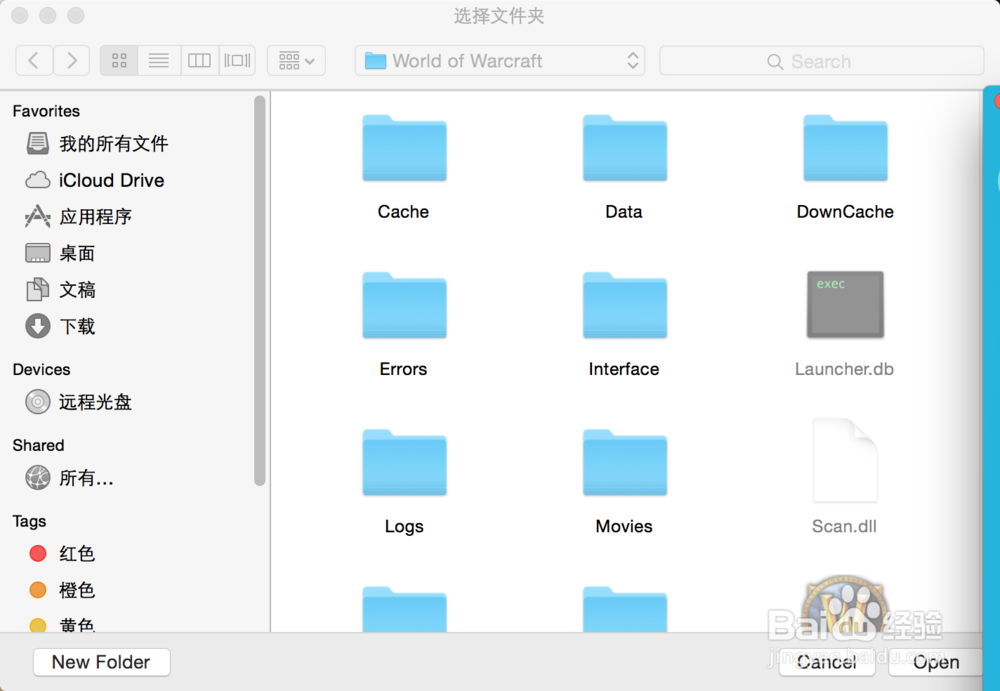Click the Devices section header
1000x691 pixels.
41,369
